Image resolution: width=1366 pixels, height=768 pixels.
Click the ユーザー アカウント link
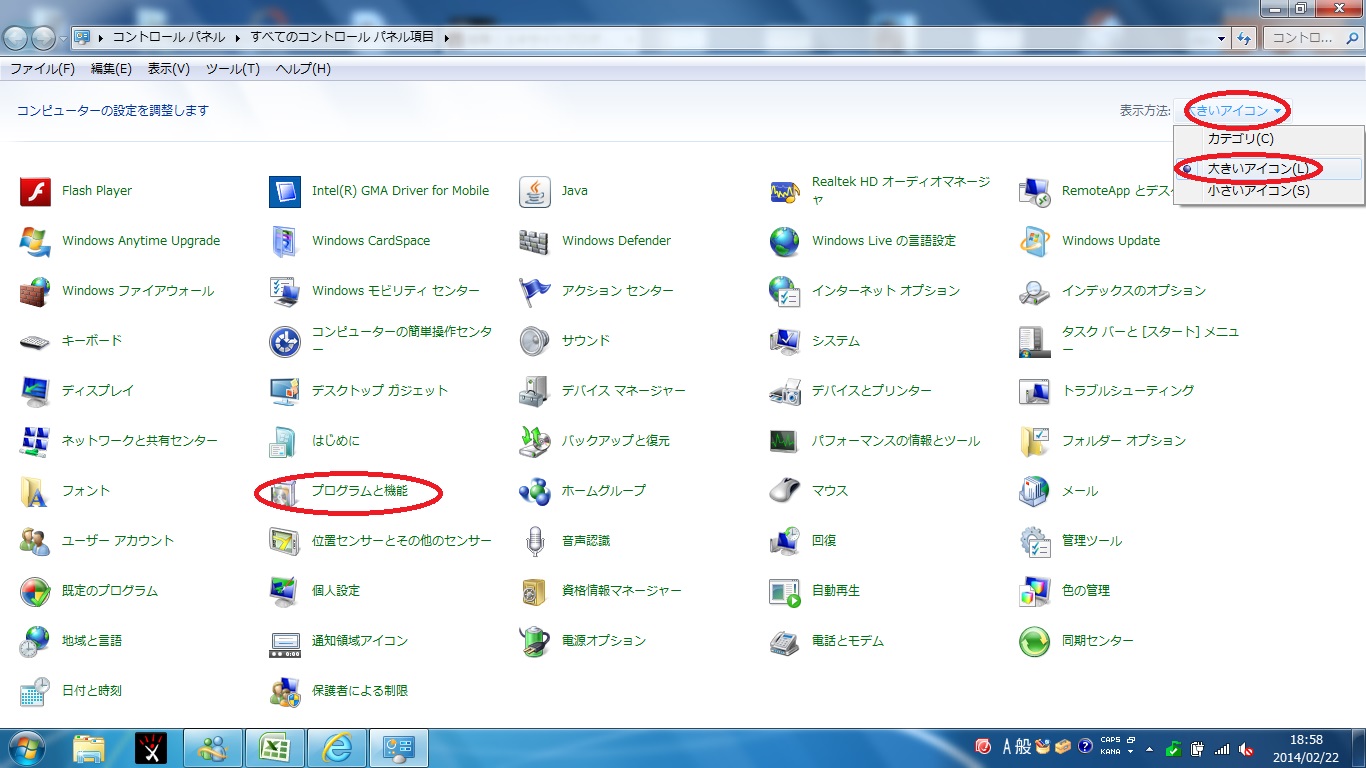(x=118, y=541)
